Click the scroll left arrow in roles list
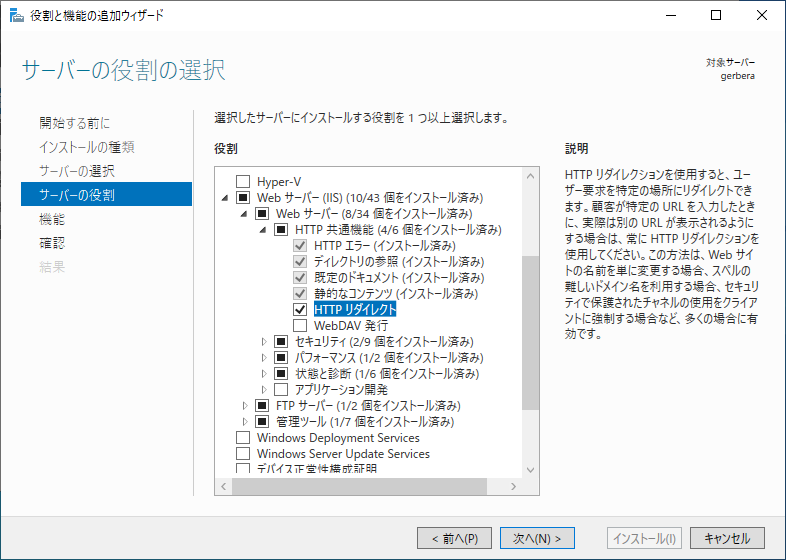The height and width of the screenshot is (560, 786). (x=224, y=486)
